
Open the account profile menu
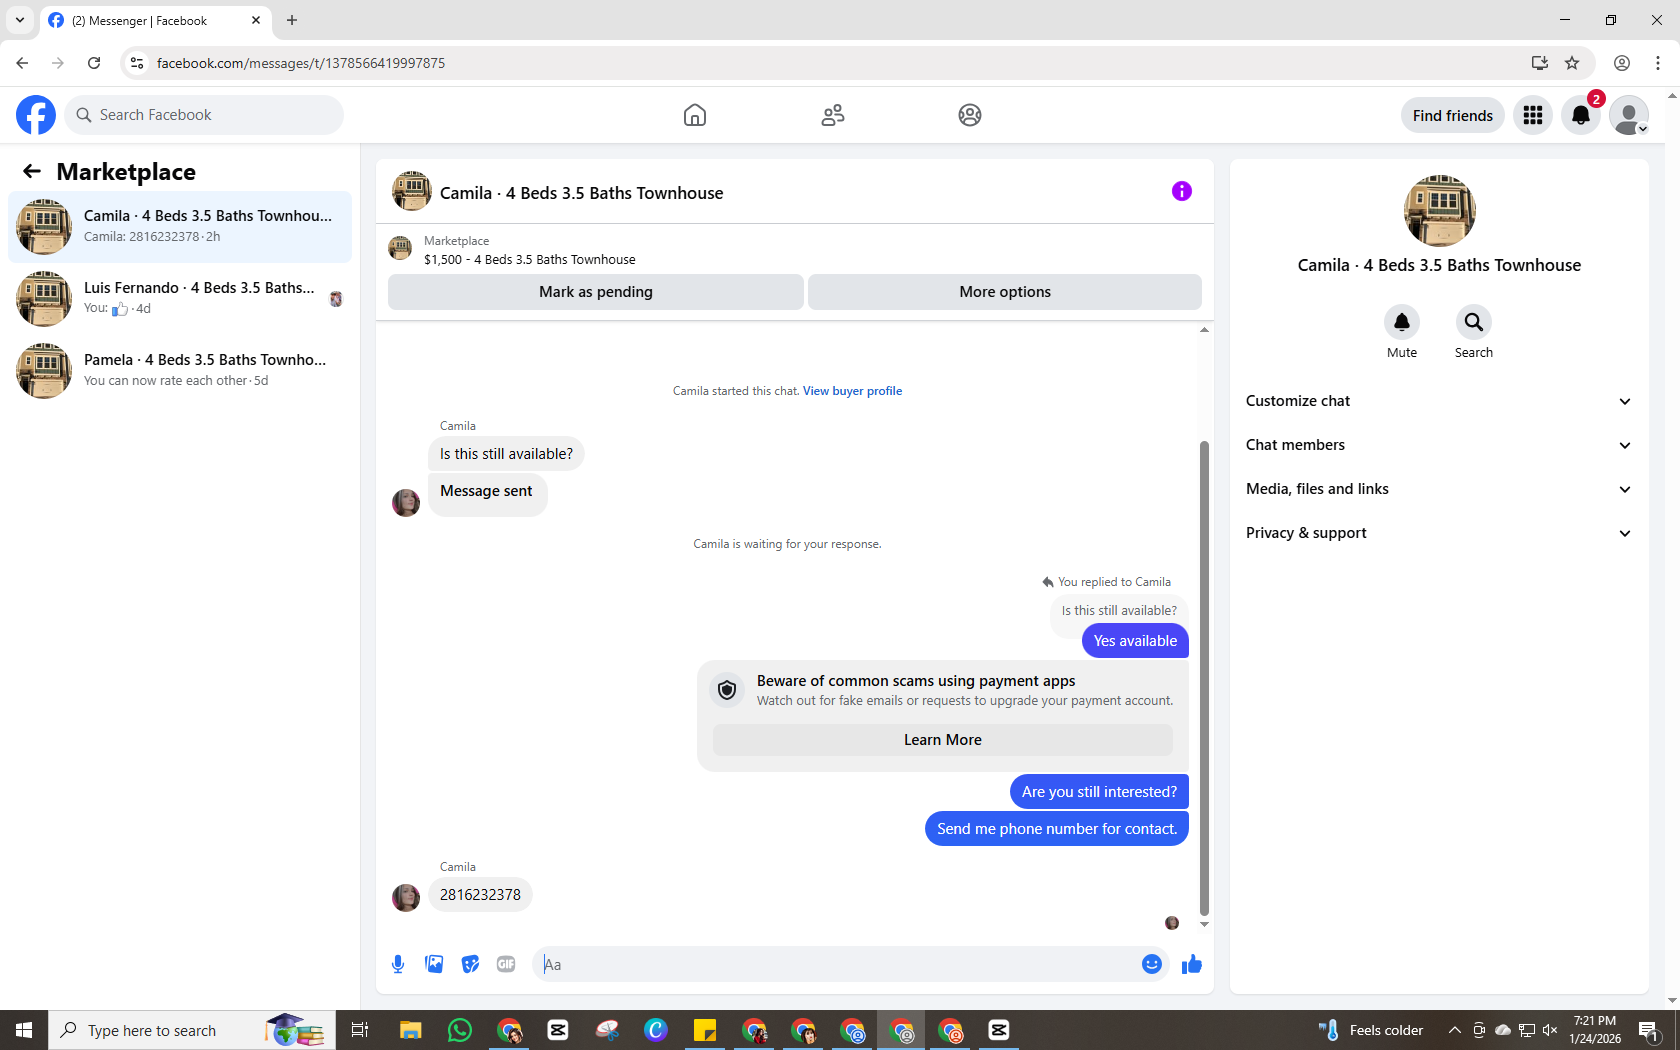click(x=1629, y=115)
